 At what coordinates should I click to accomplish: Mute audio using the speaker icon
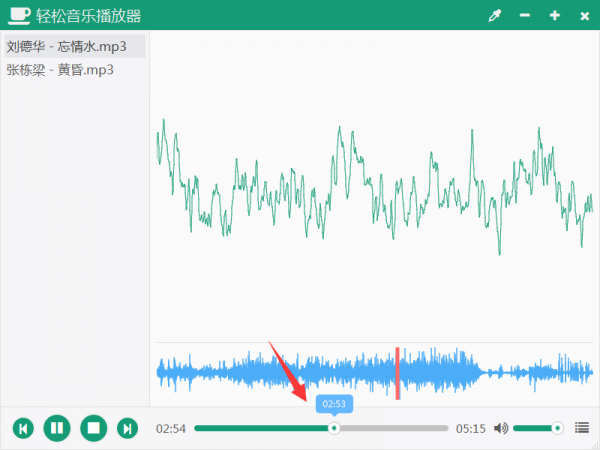501,428
